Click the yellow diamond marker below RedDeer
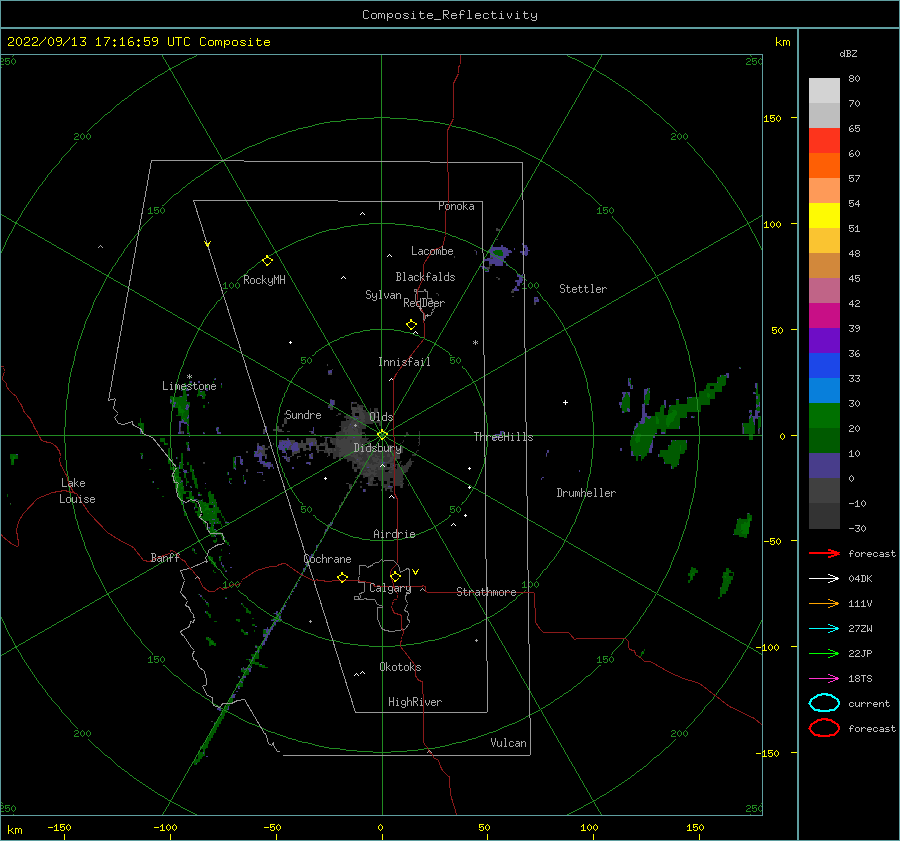The height and width of the screenshot is (841, 900). [x=411, y=325]
